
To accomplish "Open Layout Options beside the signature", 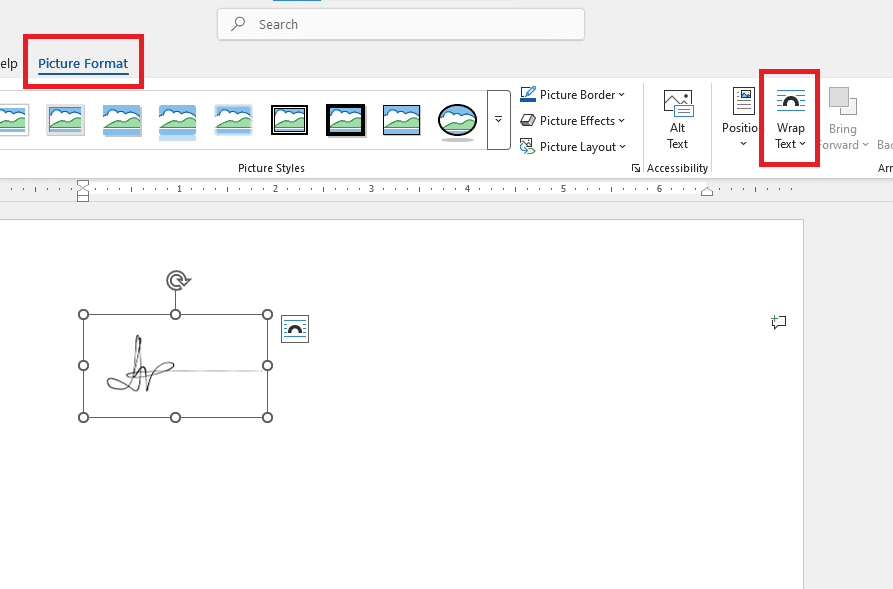I will pos(295,329).
